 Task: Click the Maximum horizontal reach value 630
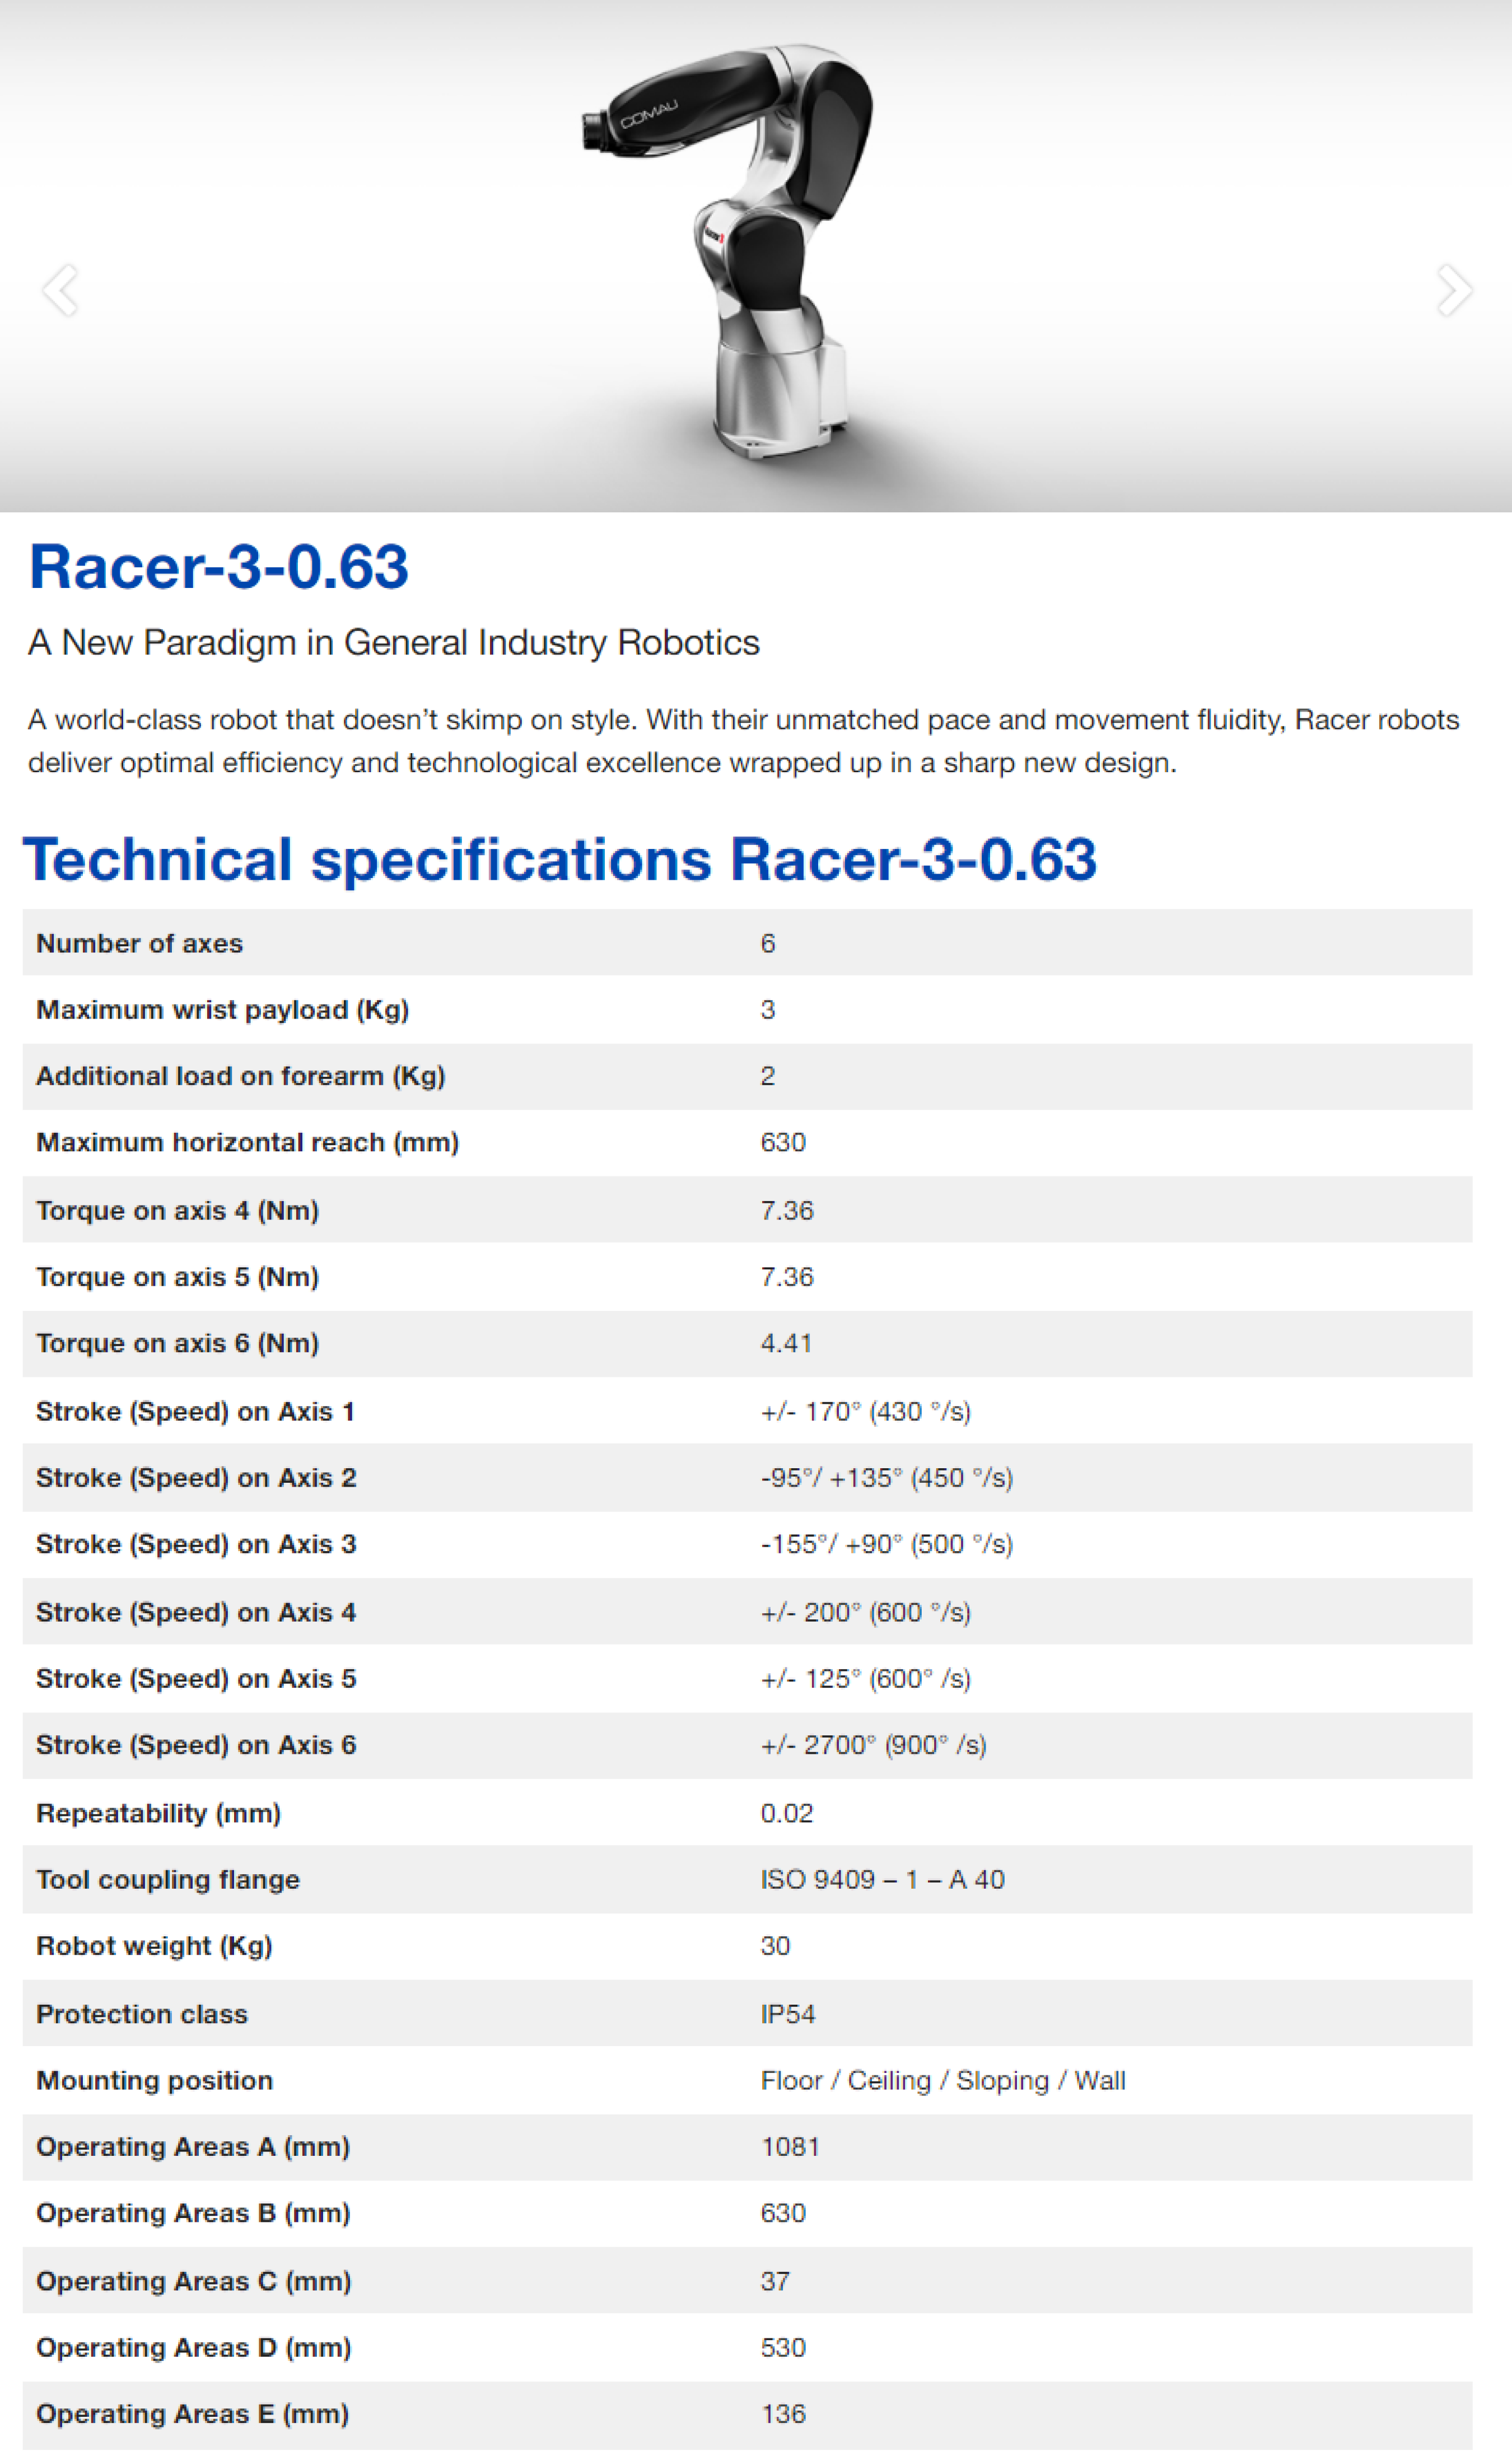point(782,1142)
